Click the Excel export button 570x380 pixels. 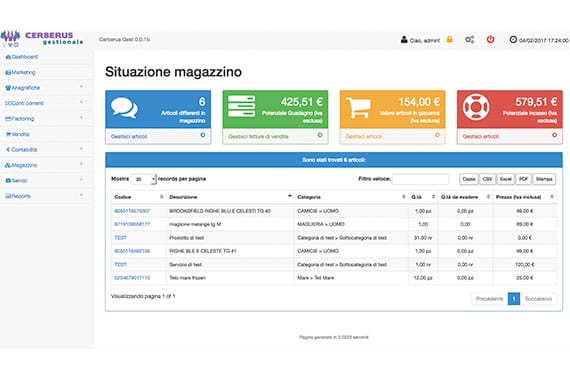[x=506, y=179]
